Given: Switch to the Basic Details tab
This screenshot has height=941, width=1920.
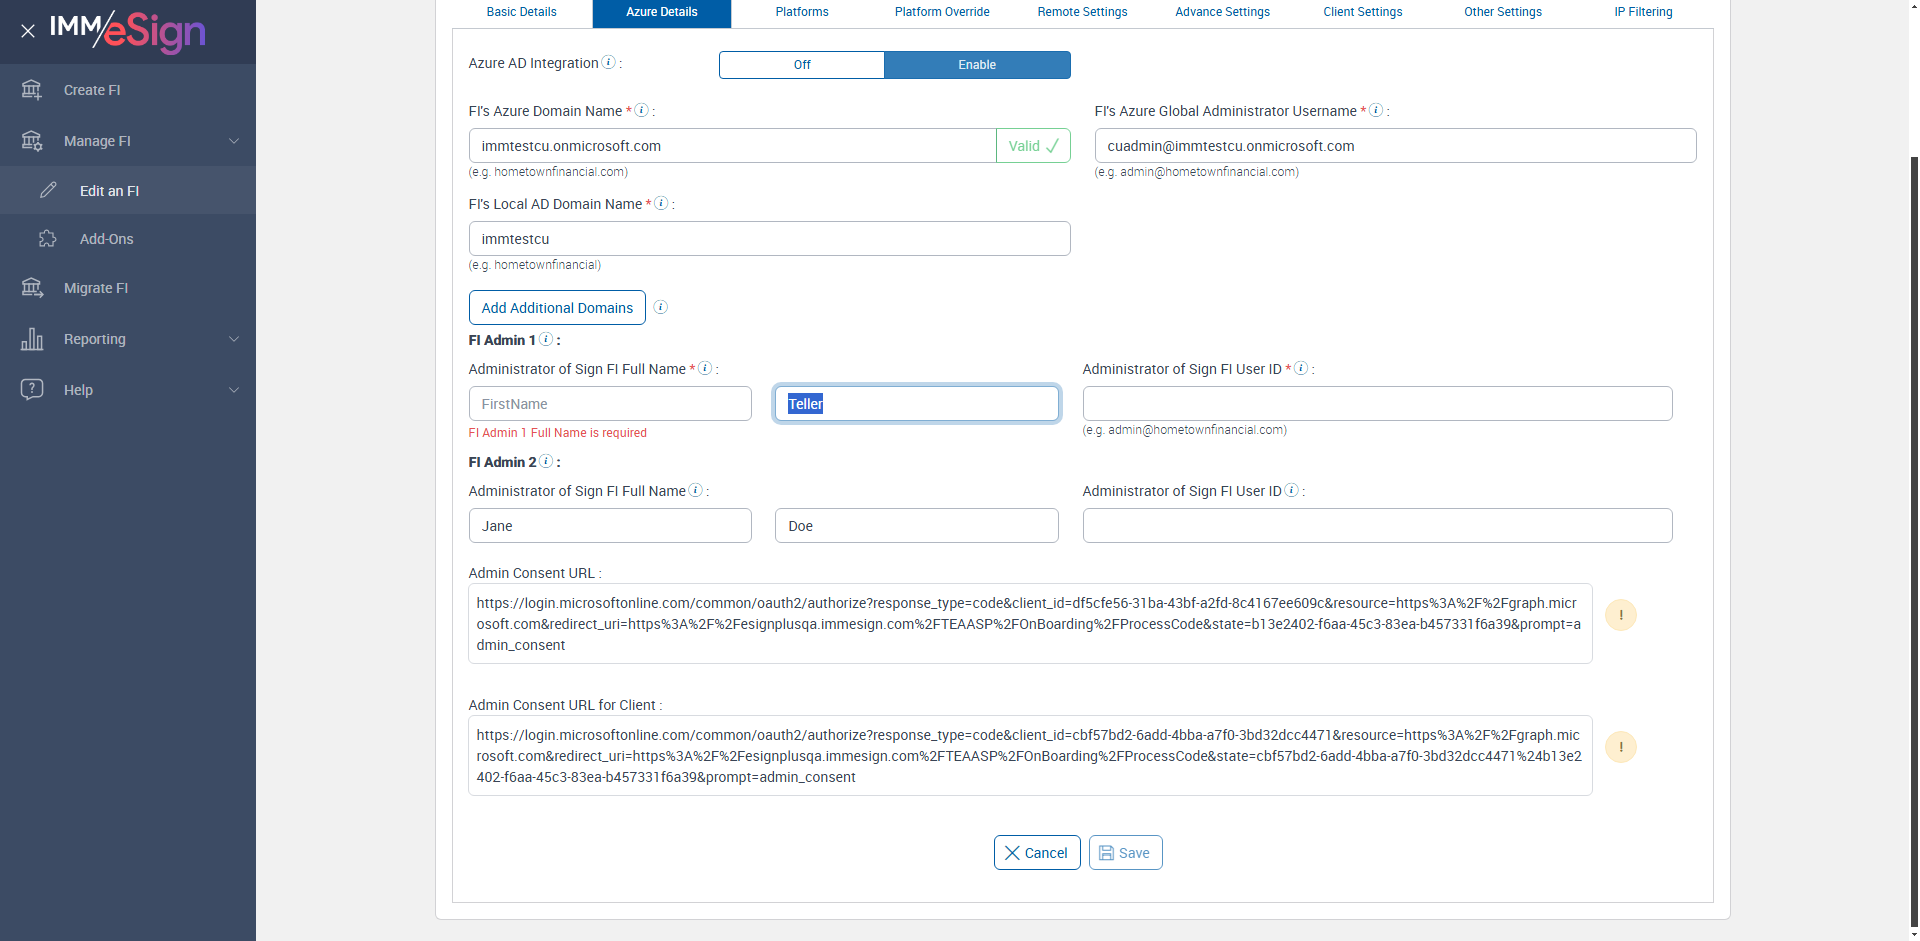Looking at the screenshot, I should [522, 13].
